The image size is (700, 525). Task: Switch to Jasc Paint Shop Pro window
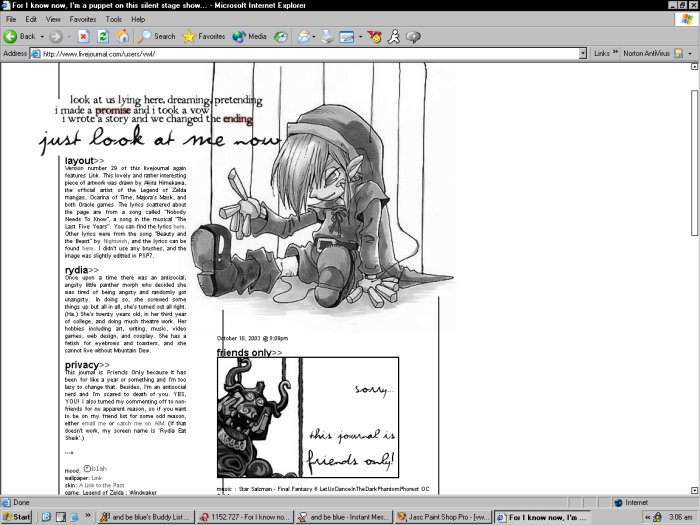point(443,517)
